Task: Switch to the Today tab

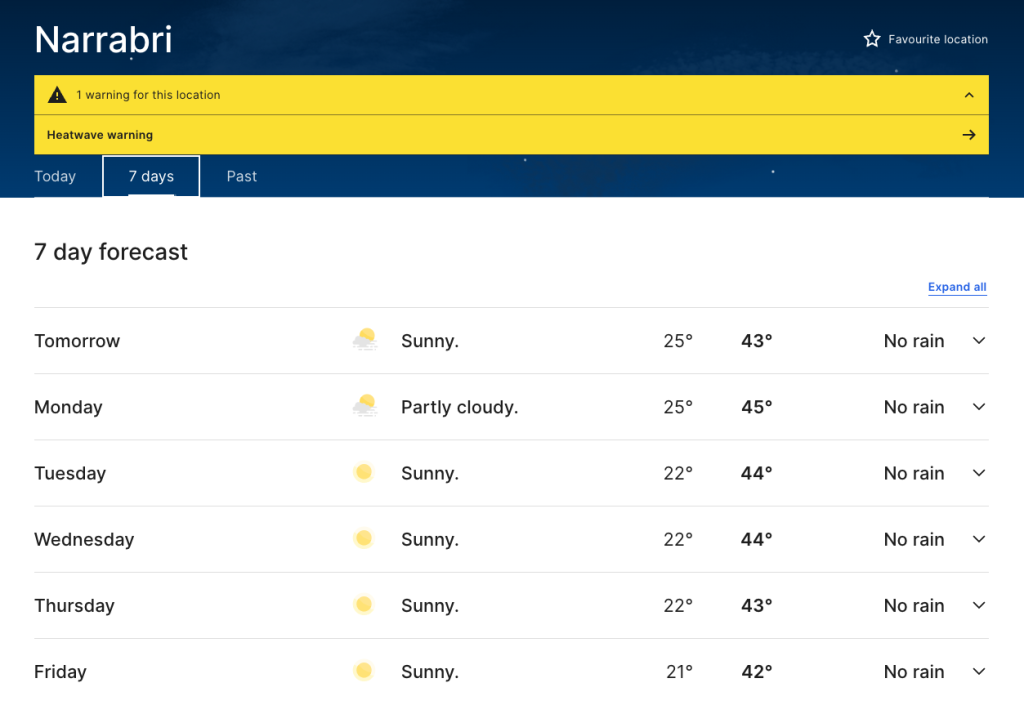Action: coord(55,177)
